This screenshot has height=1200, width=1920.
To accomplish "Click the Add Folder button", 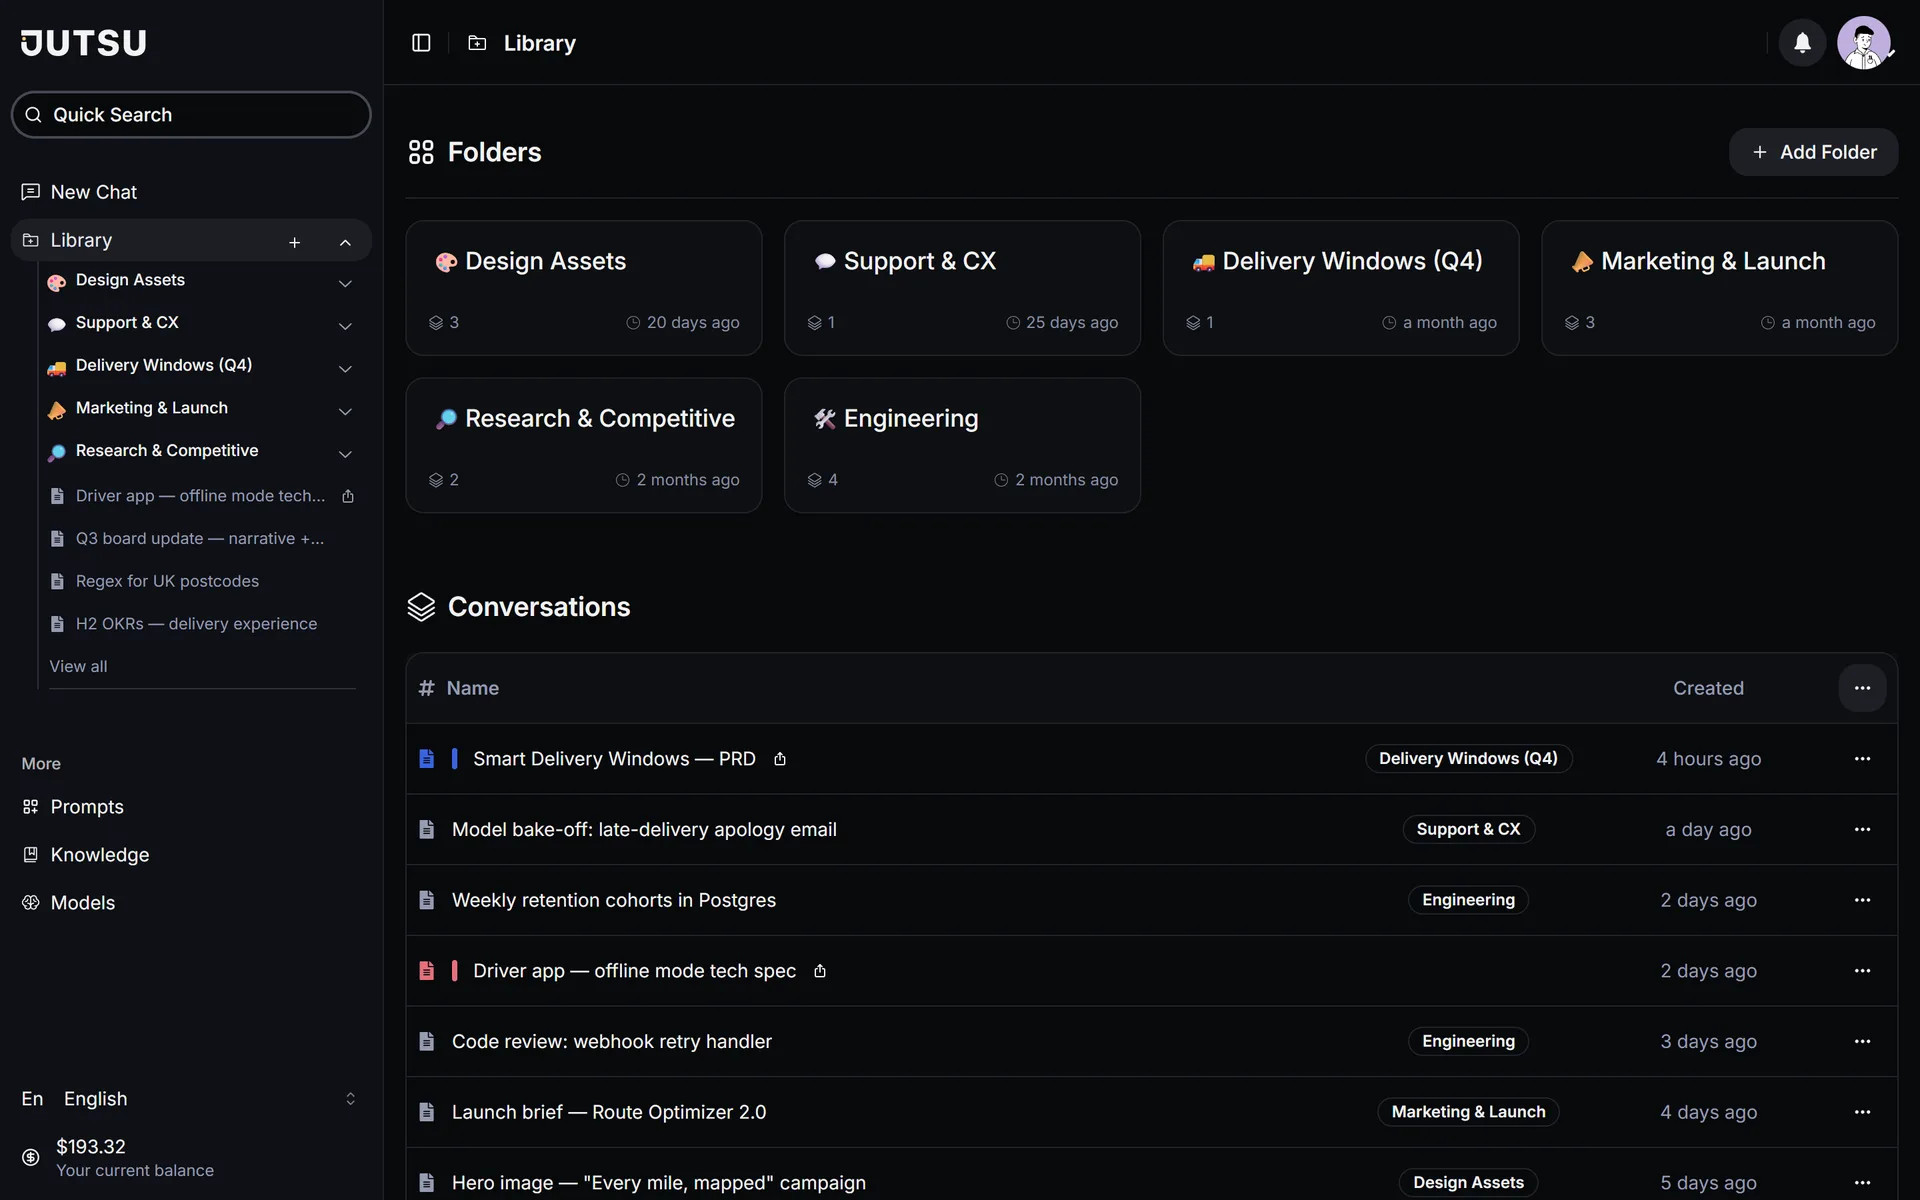I will click(1813, 152).
